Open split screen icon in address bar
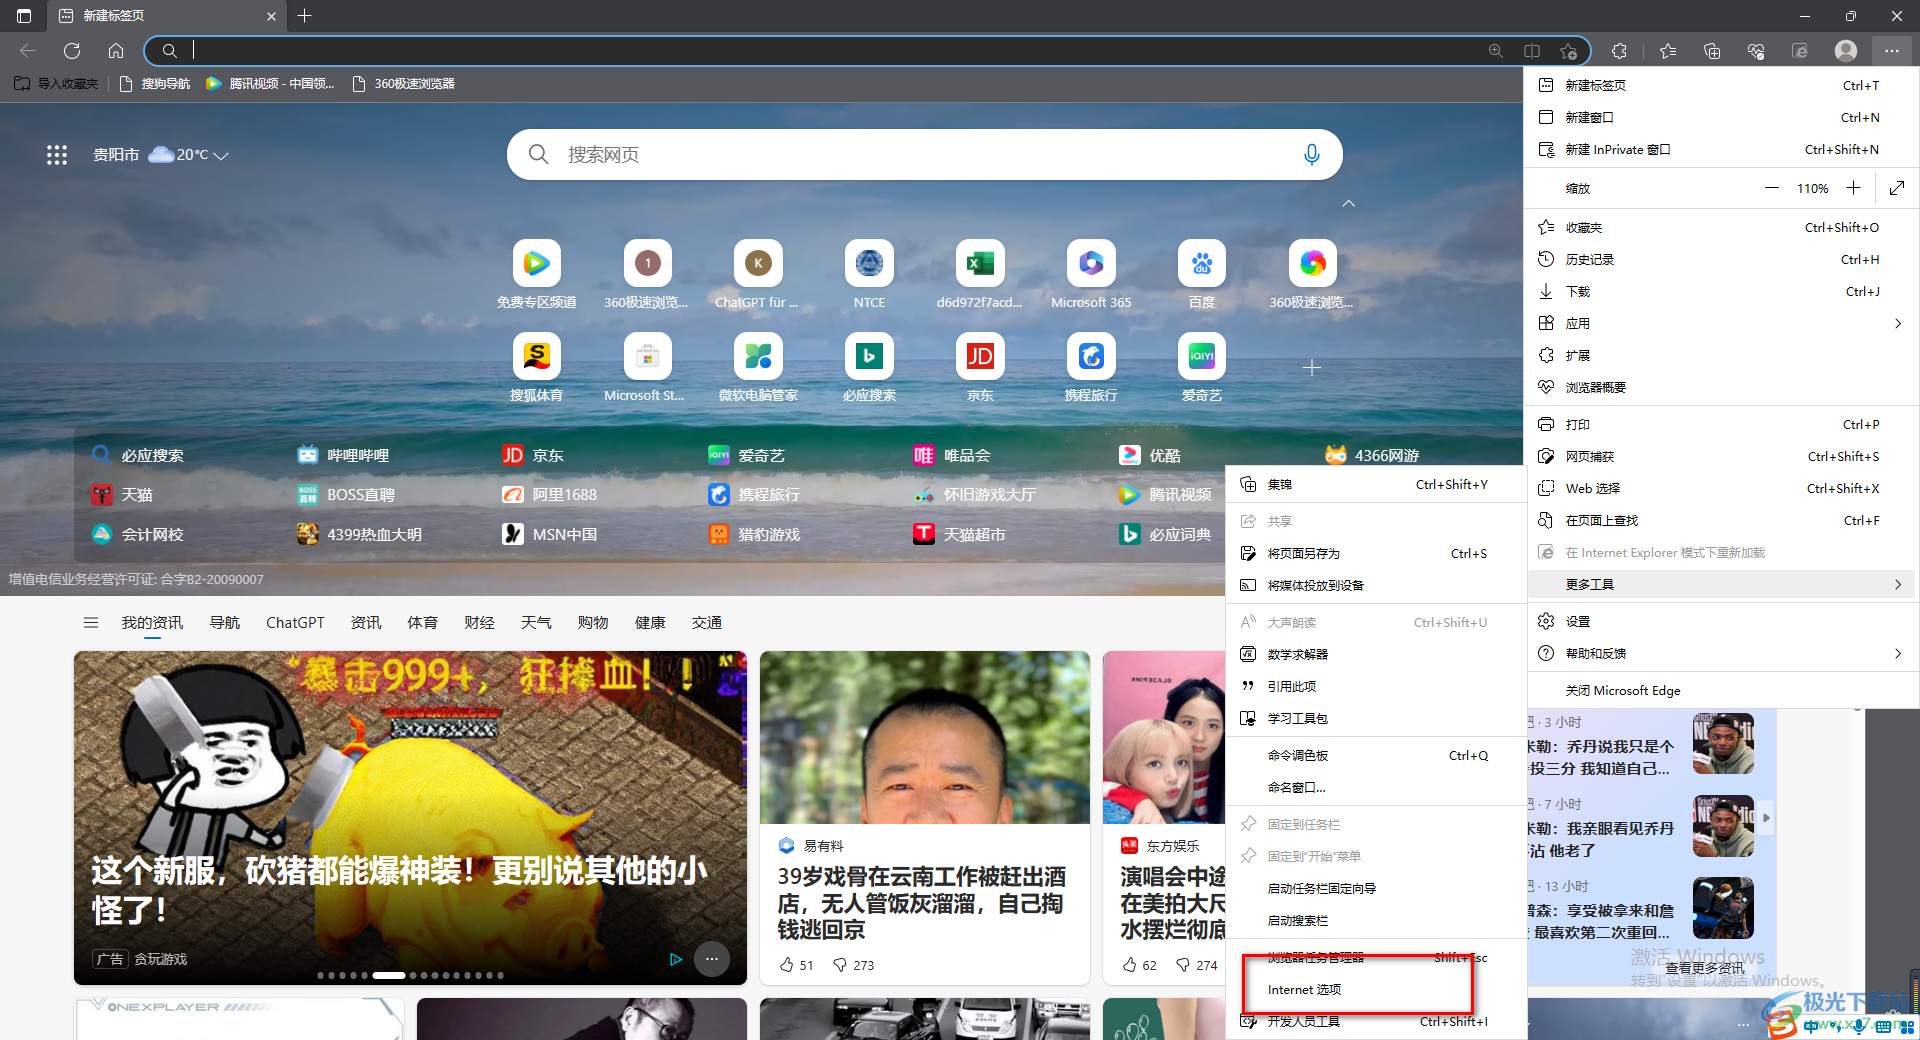Screen dimensions: 1920x1040 [x=1532, y=51]
